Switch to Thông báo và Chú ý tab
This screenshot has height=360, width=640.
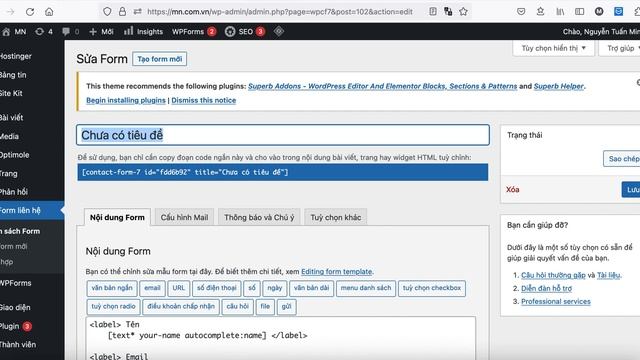click(x=259, y=218)
